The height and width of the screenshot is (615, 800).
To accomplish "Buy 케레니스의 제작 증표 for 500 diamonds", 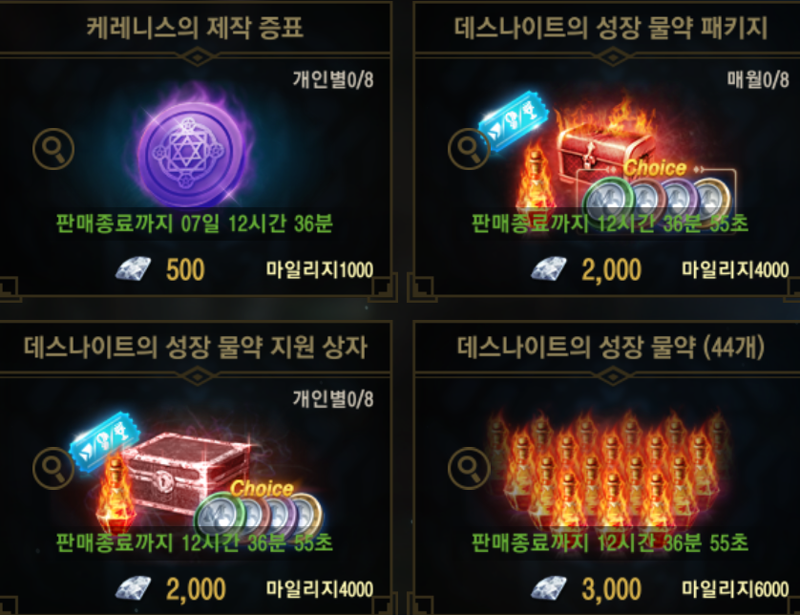I will point(185,269).
